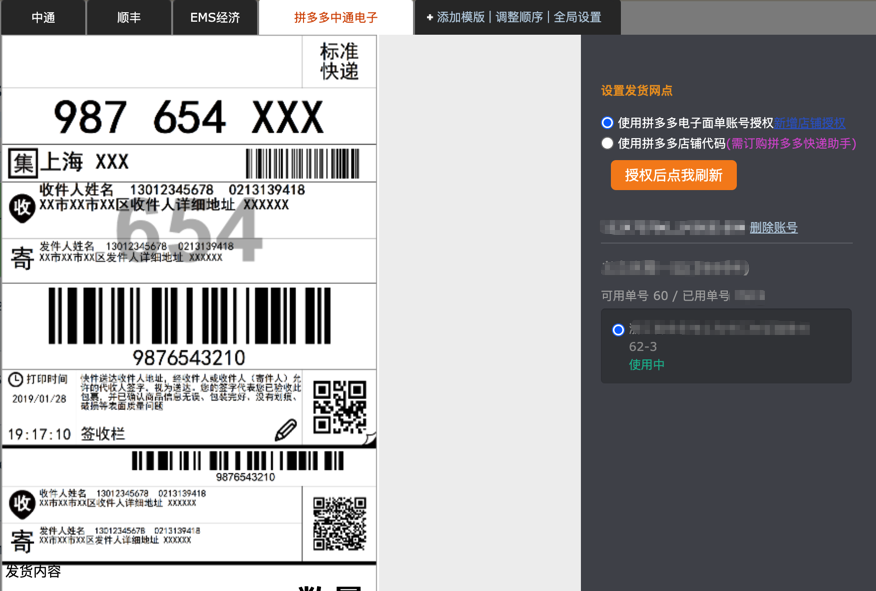
Task: Click the pencil icon in 签收栏
Action: (x=286, y=430)
